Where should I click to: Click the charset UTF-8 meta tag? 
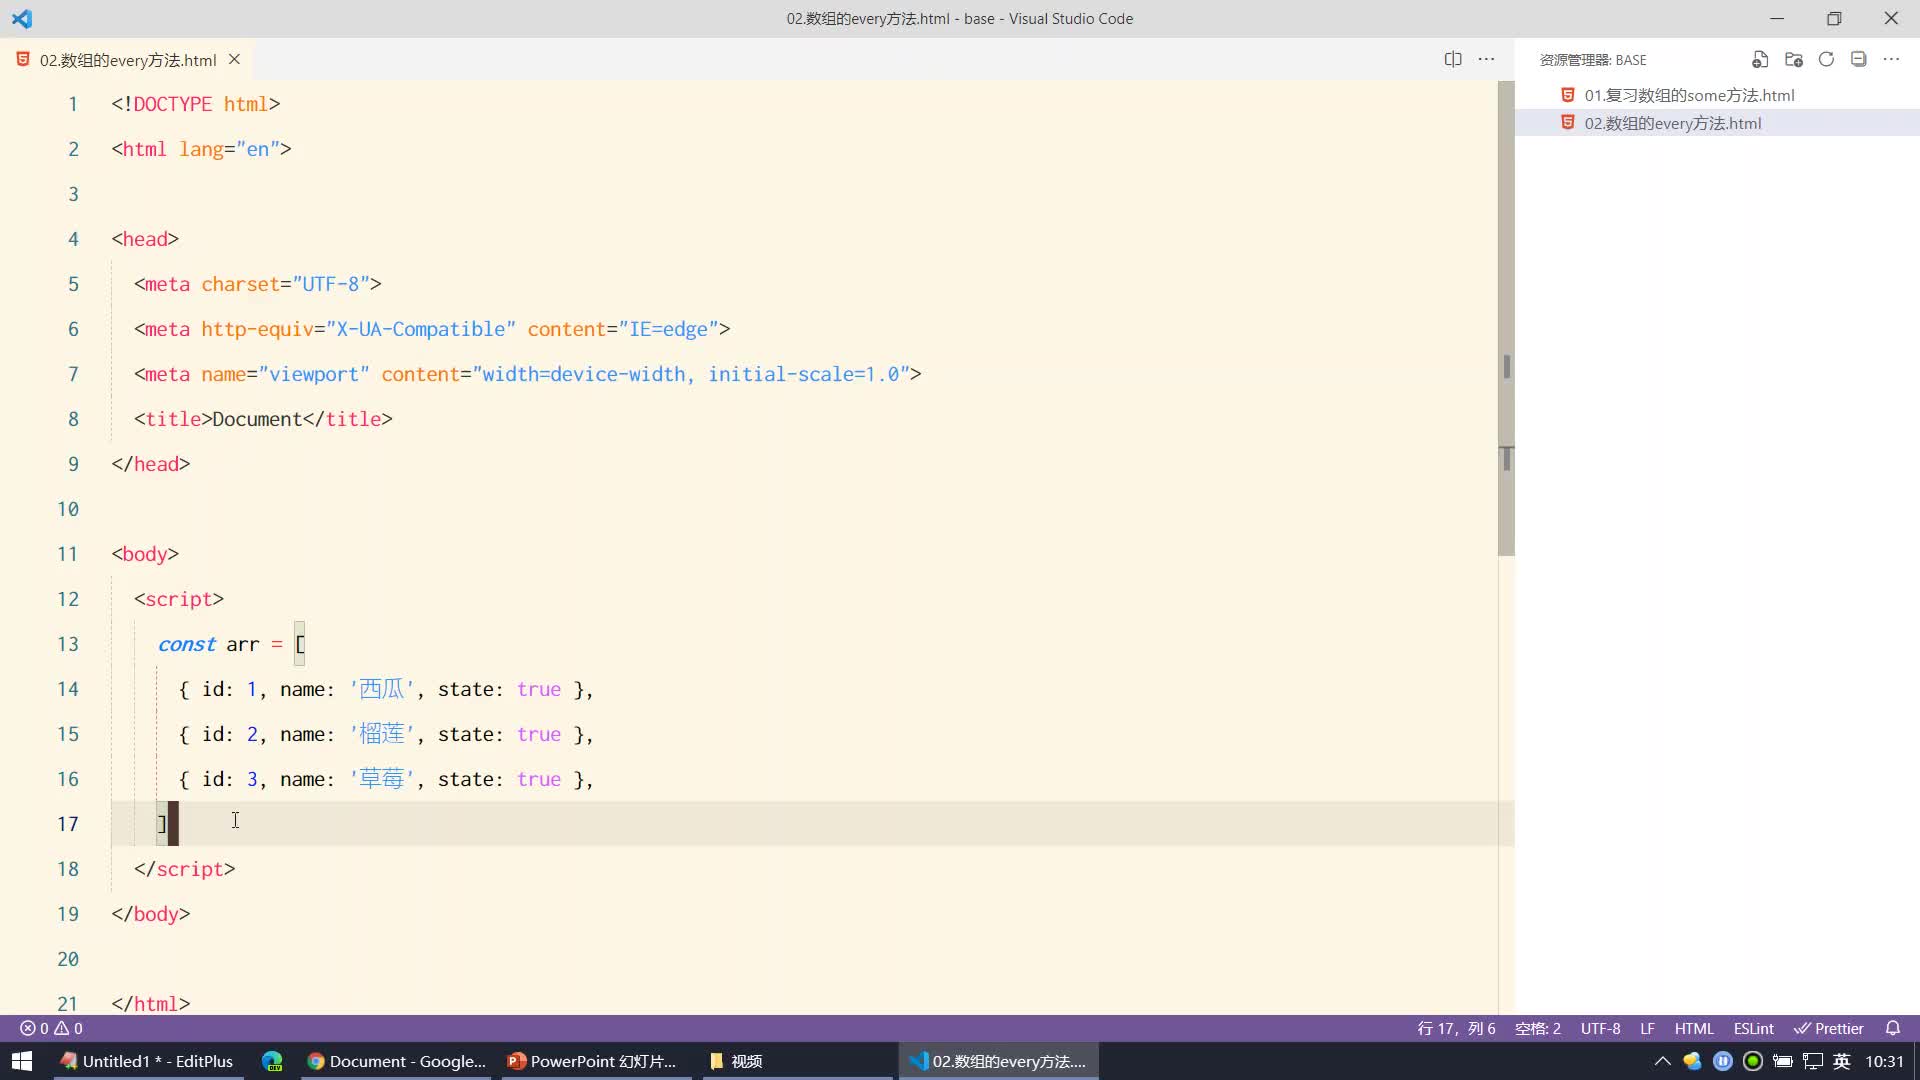[x=258, y=284]
